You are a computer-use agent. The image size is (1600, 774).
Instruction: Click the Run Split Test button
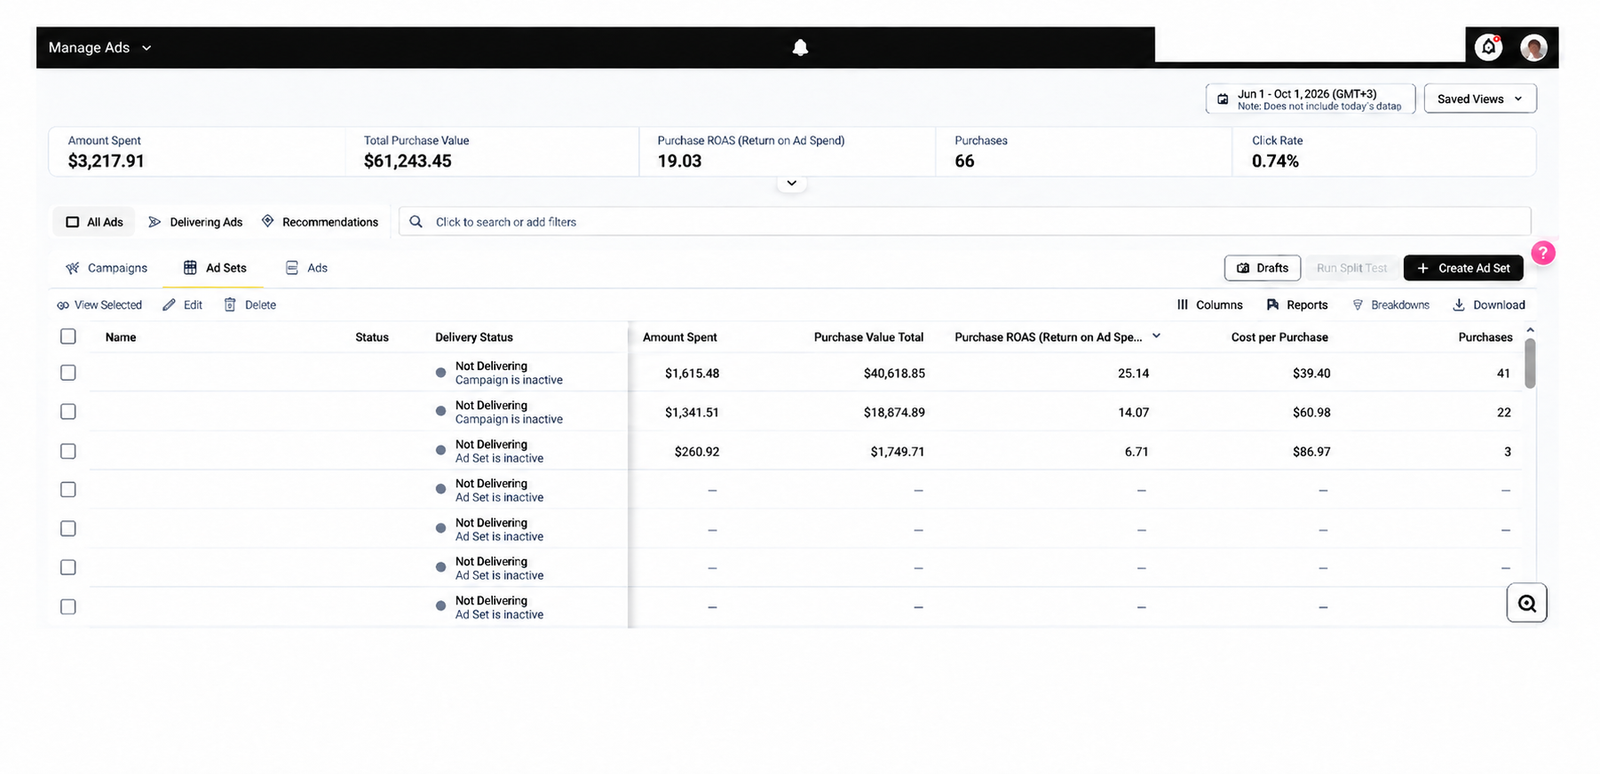click(x=1352, y=268)
